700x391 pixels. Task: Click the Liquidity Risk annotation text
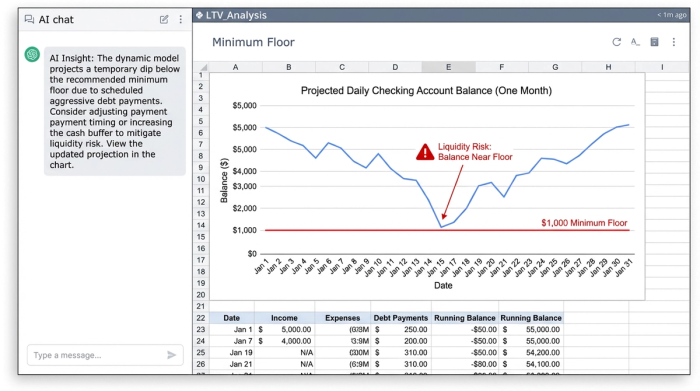[475, 152]
